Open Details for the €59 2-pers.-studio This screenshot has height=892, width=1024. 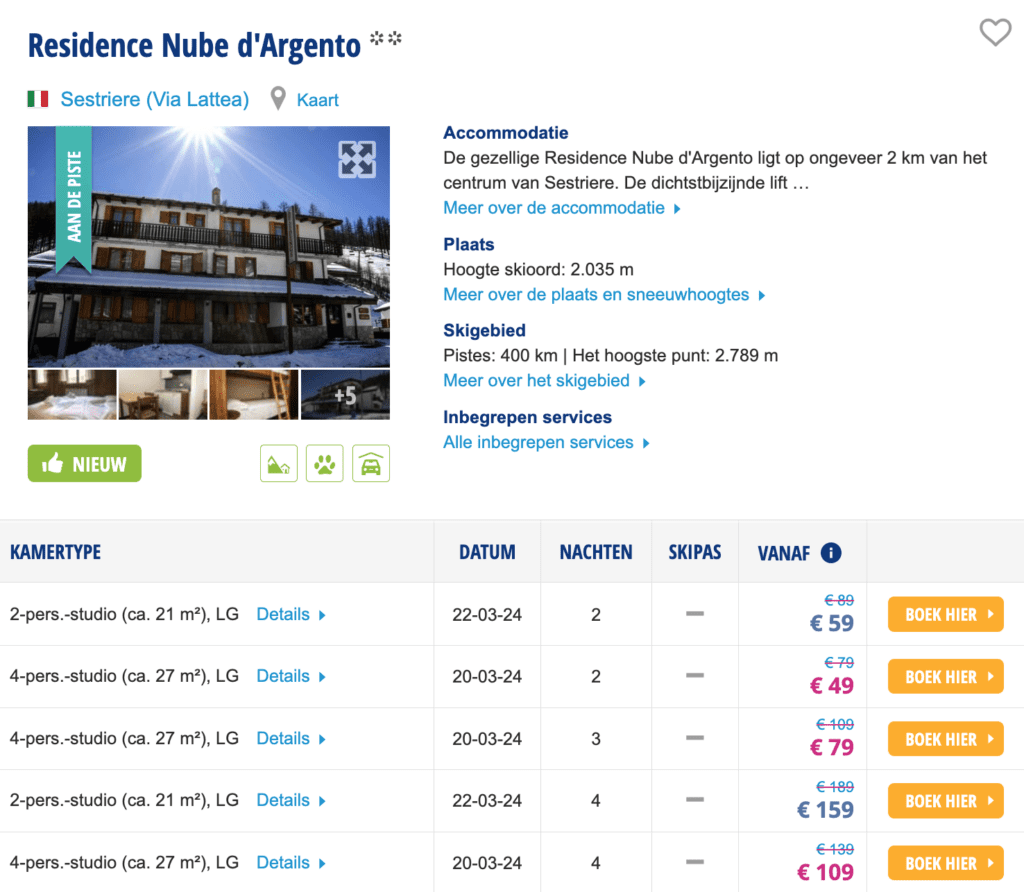click(290, 614)
